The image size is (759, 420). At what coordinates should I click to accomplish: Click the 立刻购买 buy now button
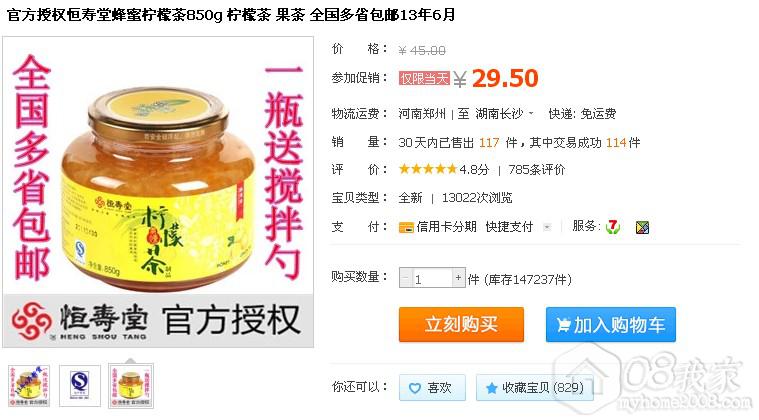point(461,325)
